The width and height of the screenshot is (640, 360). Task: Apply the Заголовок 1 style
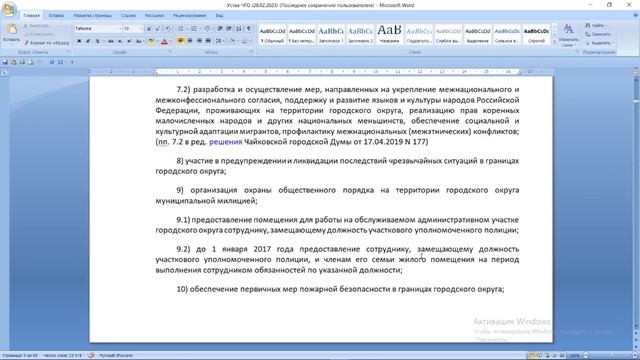click(331, 35)
